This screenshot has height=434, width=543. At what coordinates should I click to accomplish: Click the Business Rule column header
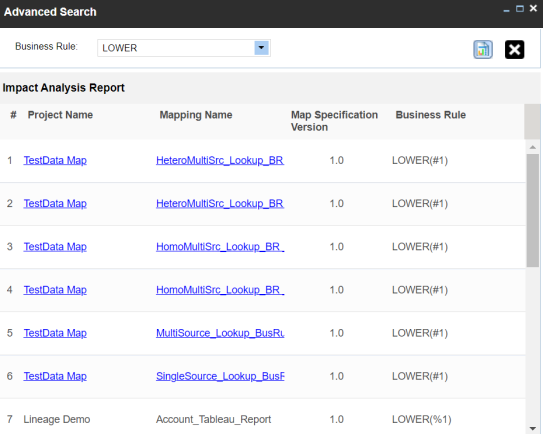pyautogui.click(x=430, y=115)
